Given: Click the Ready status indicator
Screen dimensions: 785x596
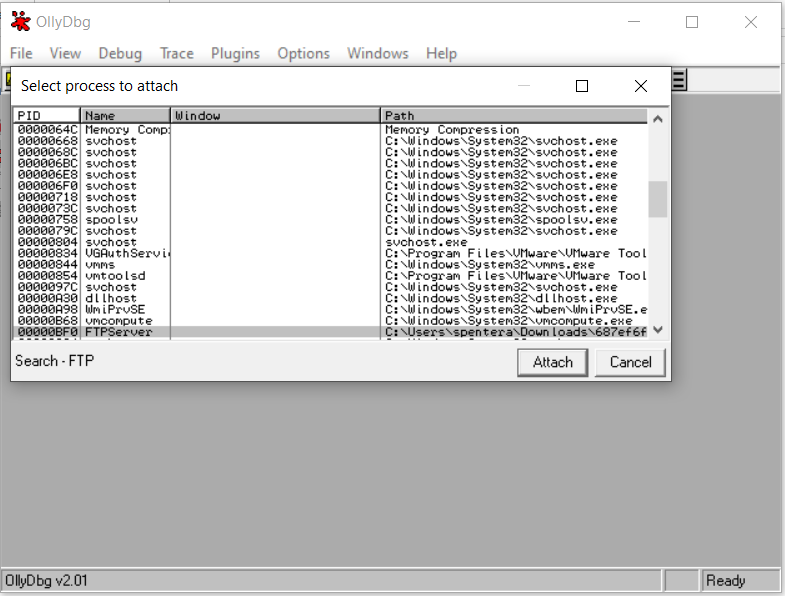Looking at the screenshot, I should 725,580.
